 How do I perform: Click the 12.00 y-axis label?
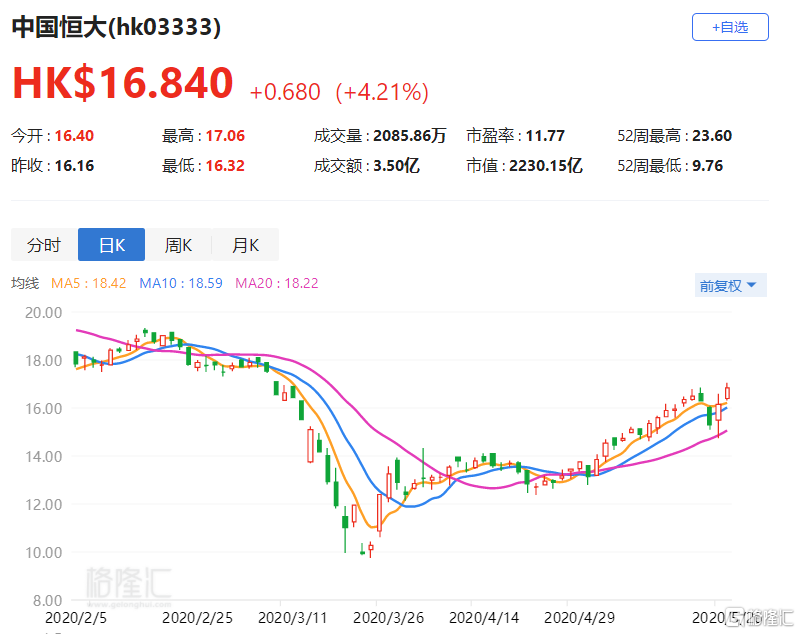coord(43,504)
